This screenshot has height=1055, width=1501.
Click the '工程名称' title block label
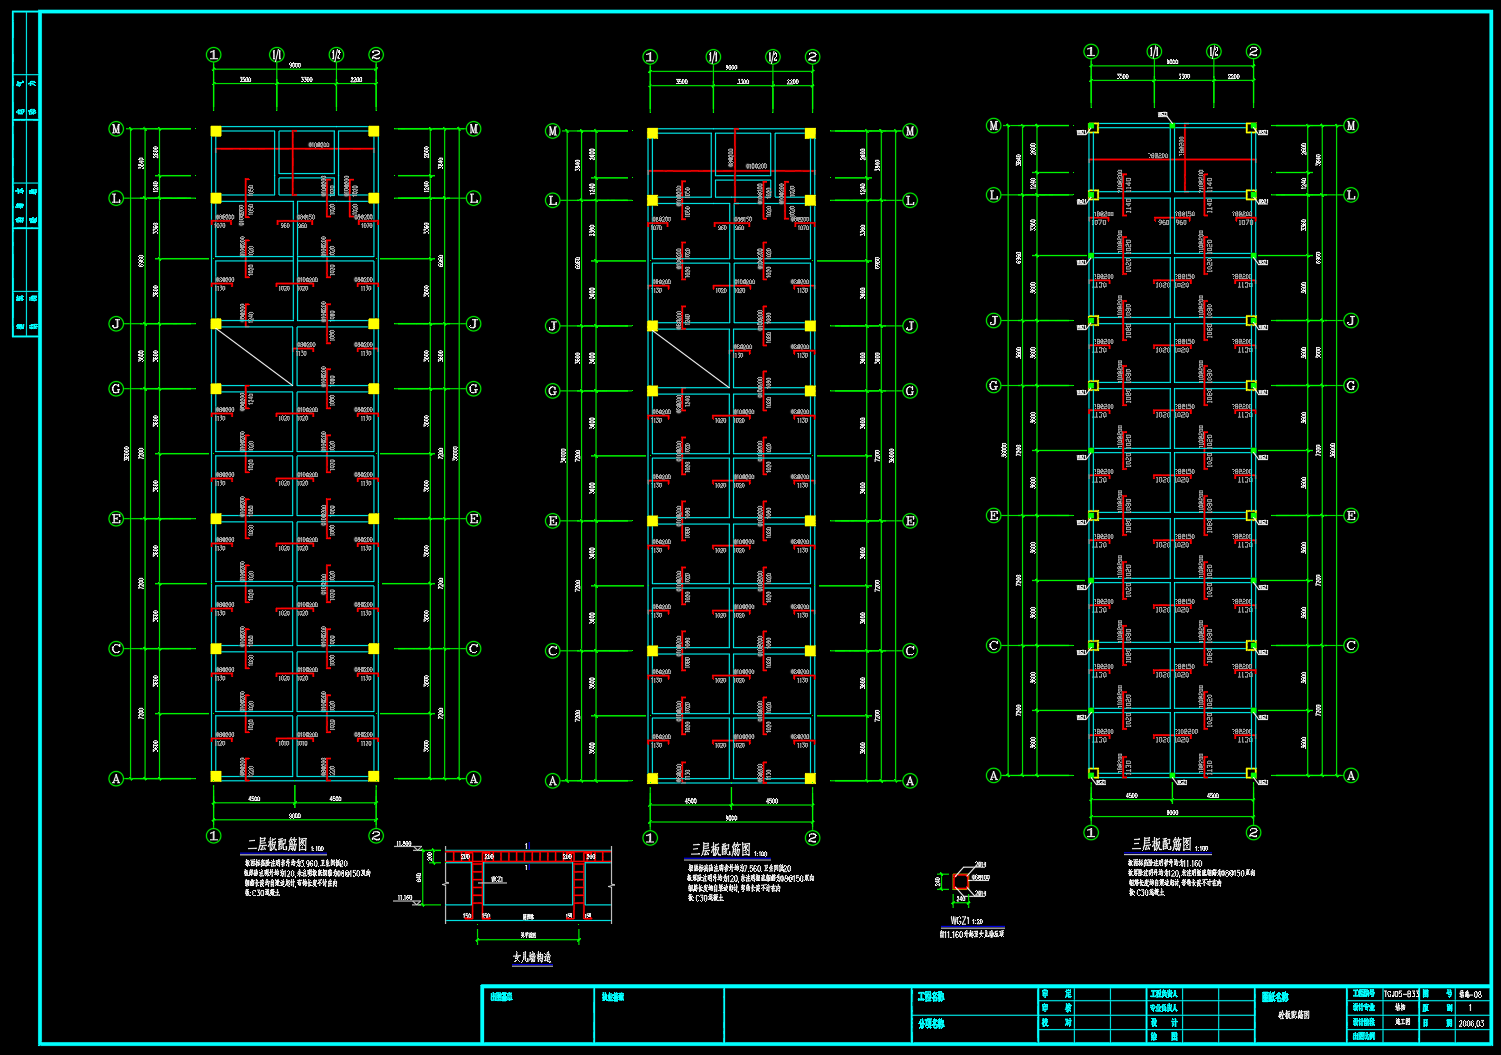(931, 997)
